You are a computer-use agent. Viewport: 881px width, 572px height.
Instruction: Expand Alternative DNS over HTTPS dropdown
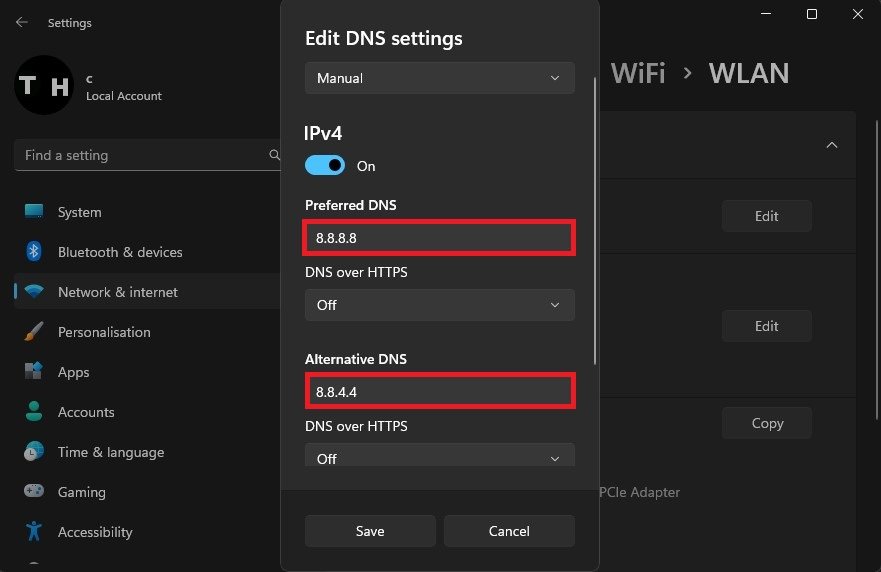click(x=439, y=458)
